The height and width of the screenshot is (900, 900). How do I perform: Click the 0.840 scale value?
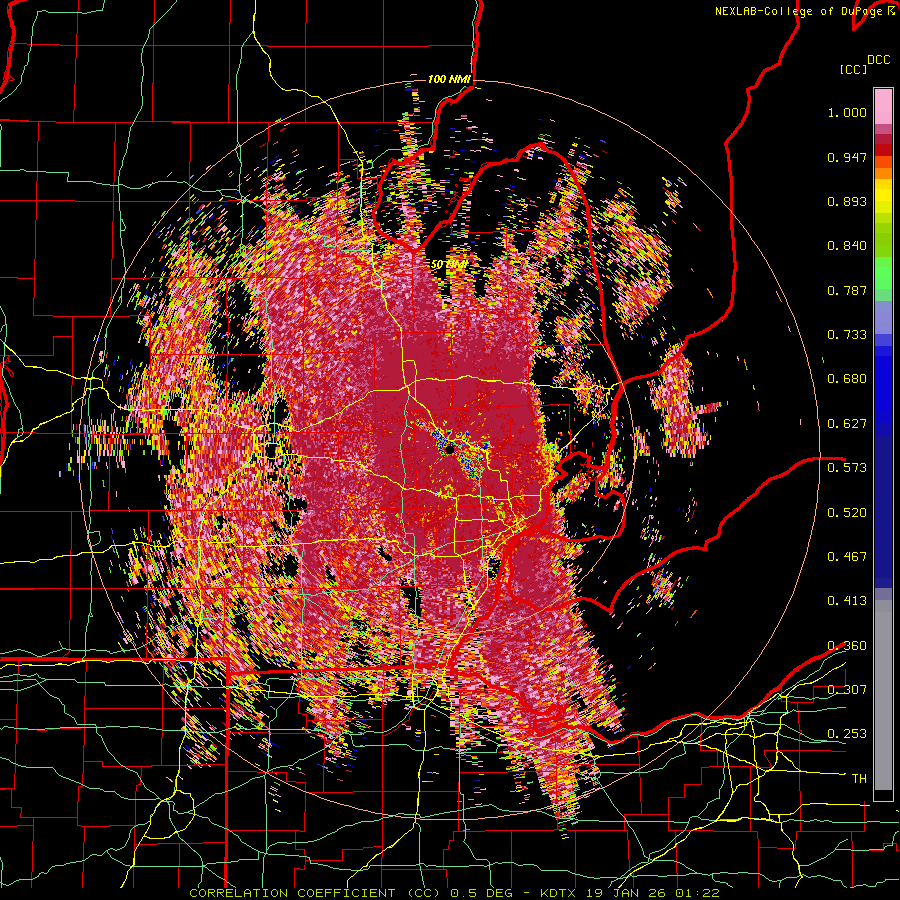coord(847,246)
